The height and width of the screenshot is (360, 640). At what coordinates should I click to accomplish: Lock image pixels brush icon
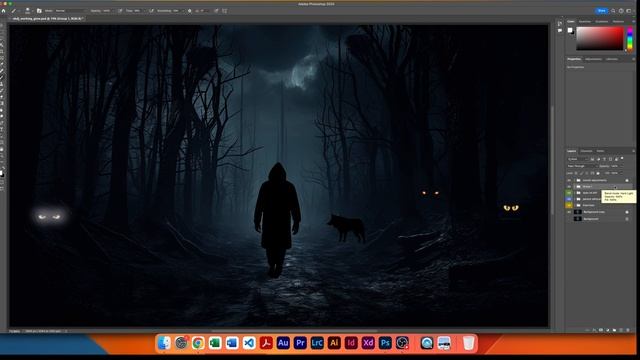click(x=581, y=173)
